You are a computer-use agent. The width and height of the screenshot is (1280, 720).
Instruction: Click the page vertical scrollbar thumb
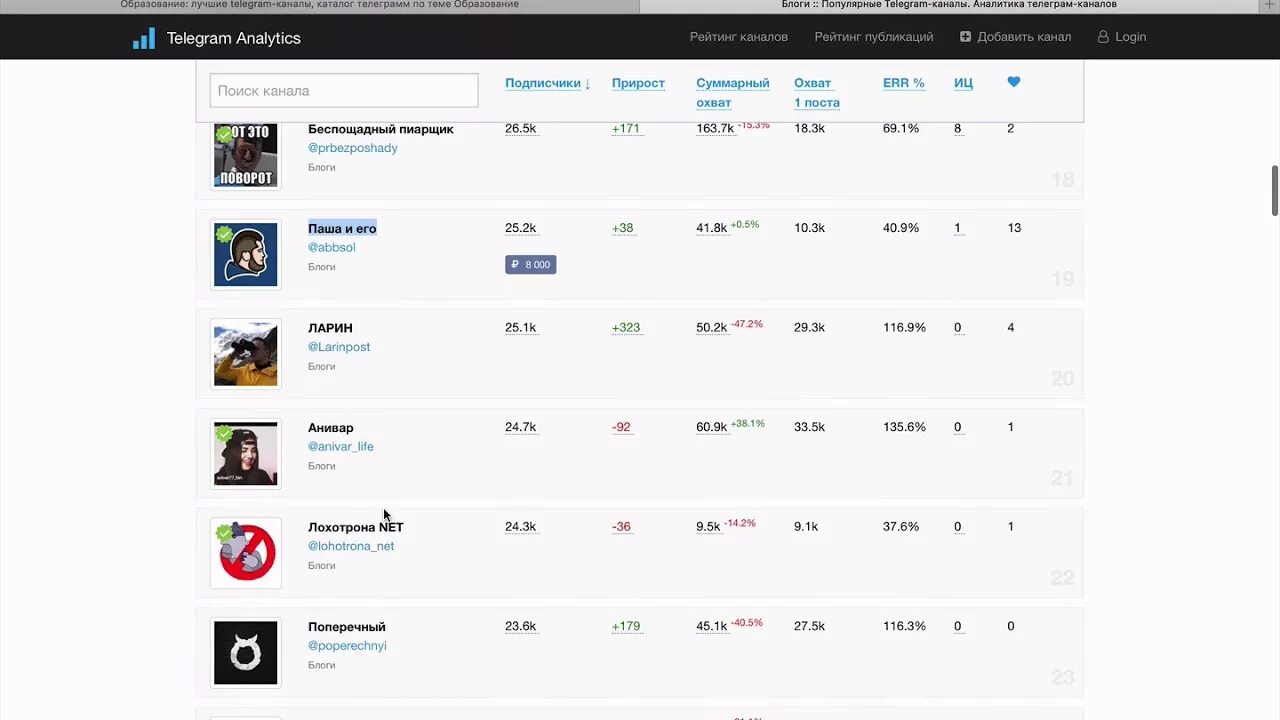click(x=1274, y=190)
